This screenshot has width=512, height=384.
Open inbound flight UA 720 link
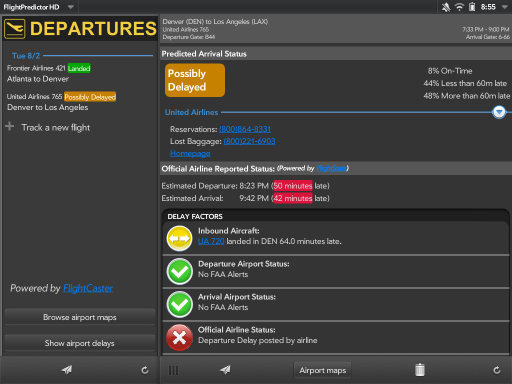[x=211, y=241]
